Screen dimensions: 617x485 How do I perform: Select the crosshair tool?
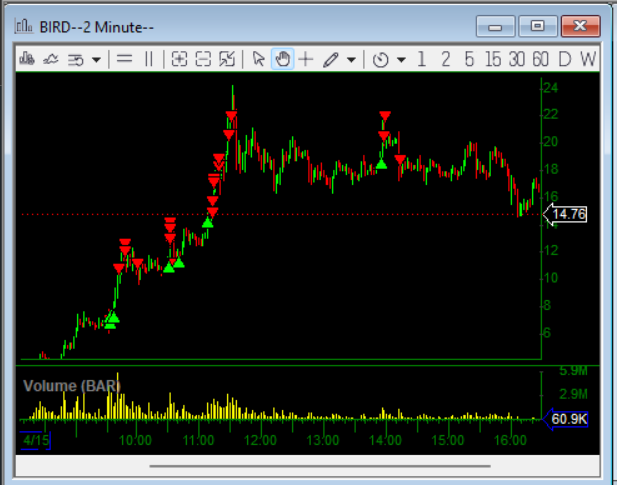tap(306, 59)
